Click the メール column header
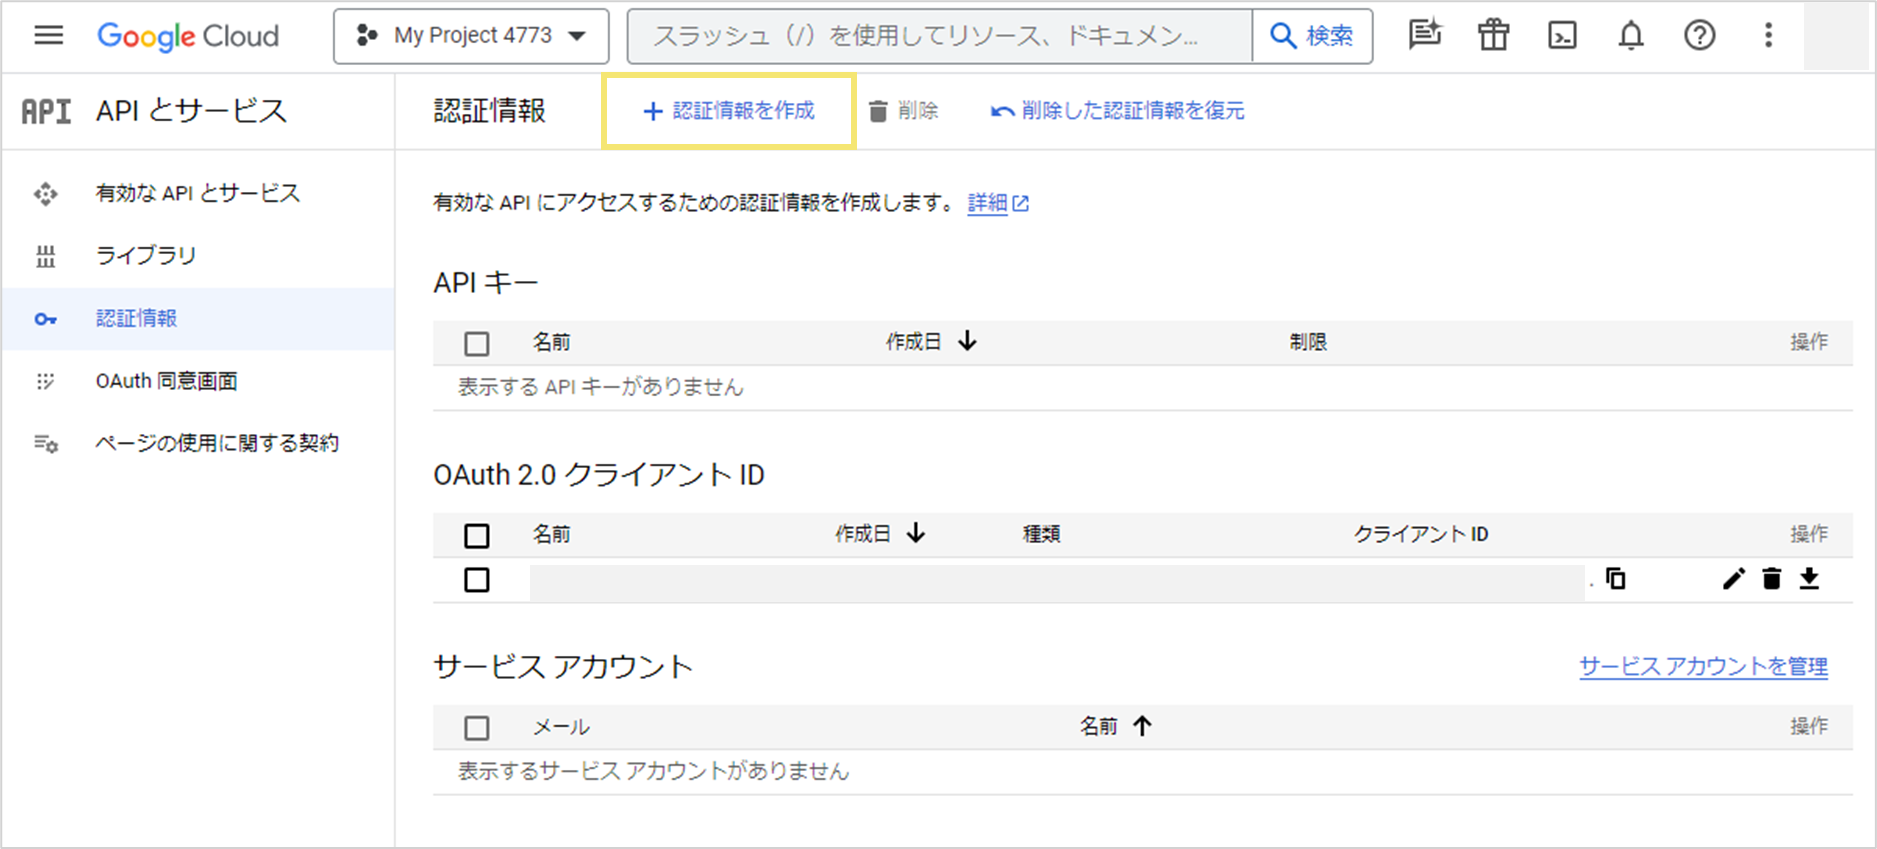This screenshot has height=849, width=1877. (x=561, y=727)
